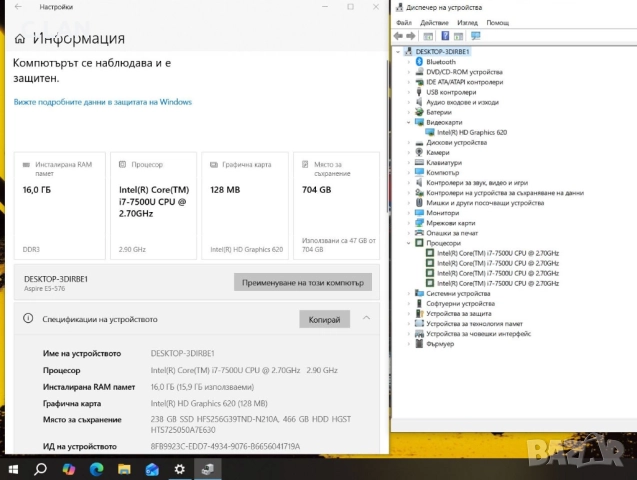Viewport: 637px width, 480px height.
Task: Collapse the Спецификации на устройството section chevron
Action: [367, 319]
